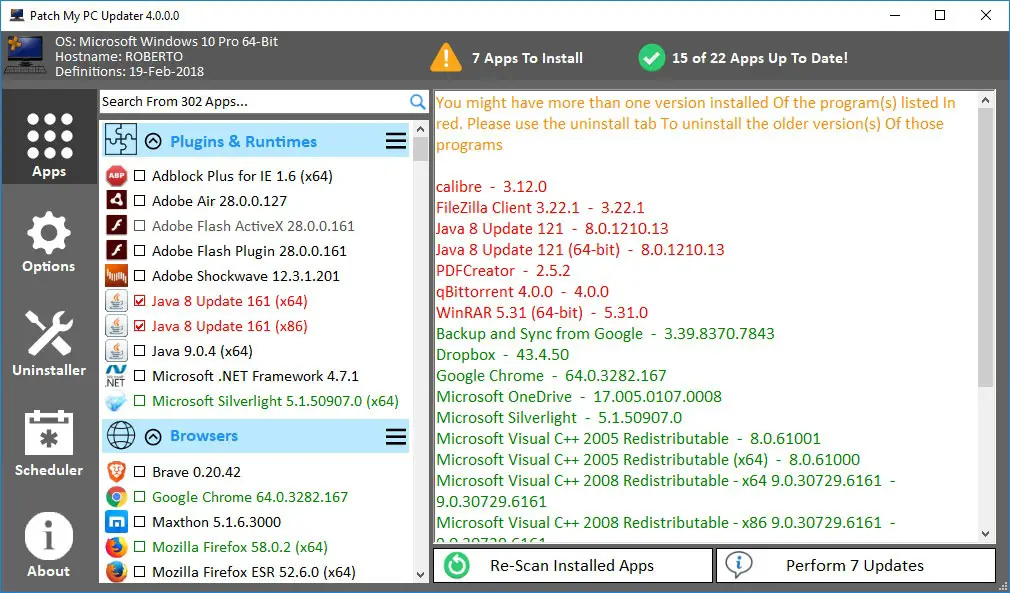1010x593 pixels.
Task: Click the Java 9.0.4 icon
Action: (x=117, y=351)
